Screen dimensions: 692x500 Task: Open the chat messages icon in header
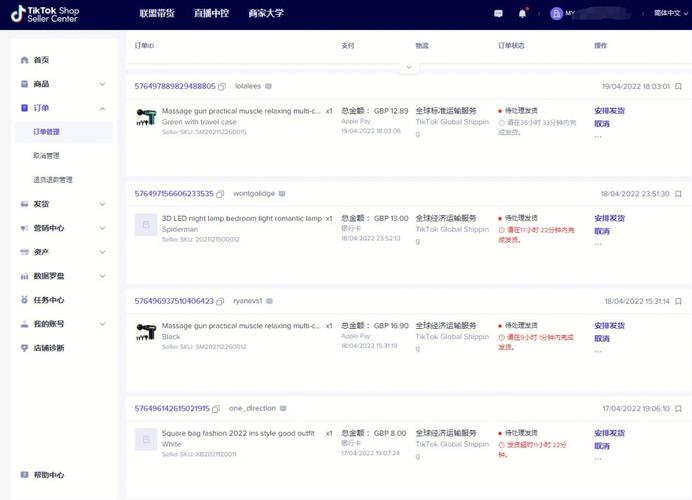(x=499, y=14)
